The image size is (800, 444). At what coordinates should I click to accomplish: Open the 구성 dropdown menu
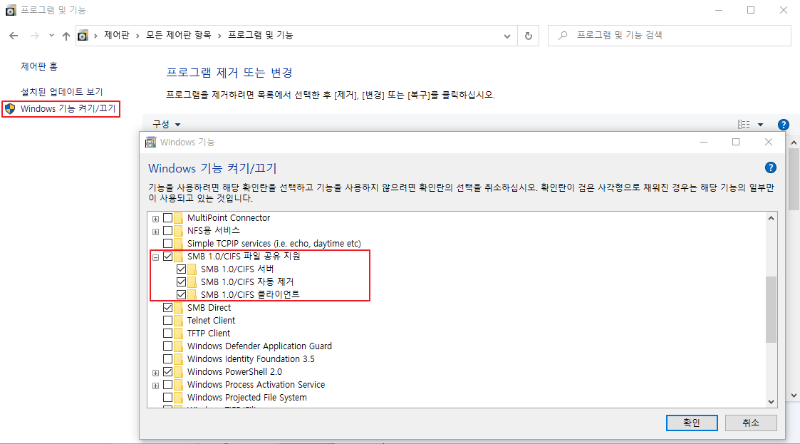[x=166, y=124]
